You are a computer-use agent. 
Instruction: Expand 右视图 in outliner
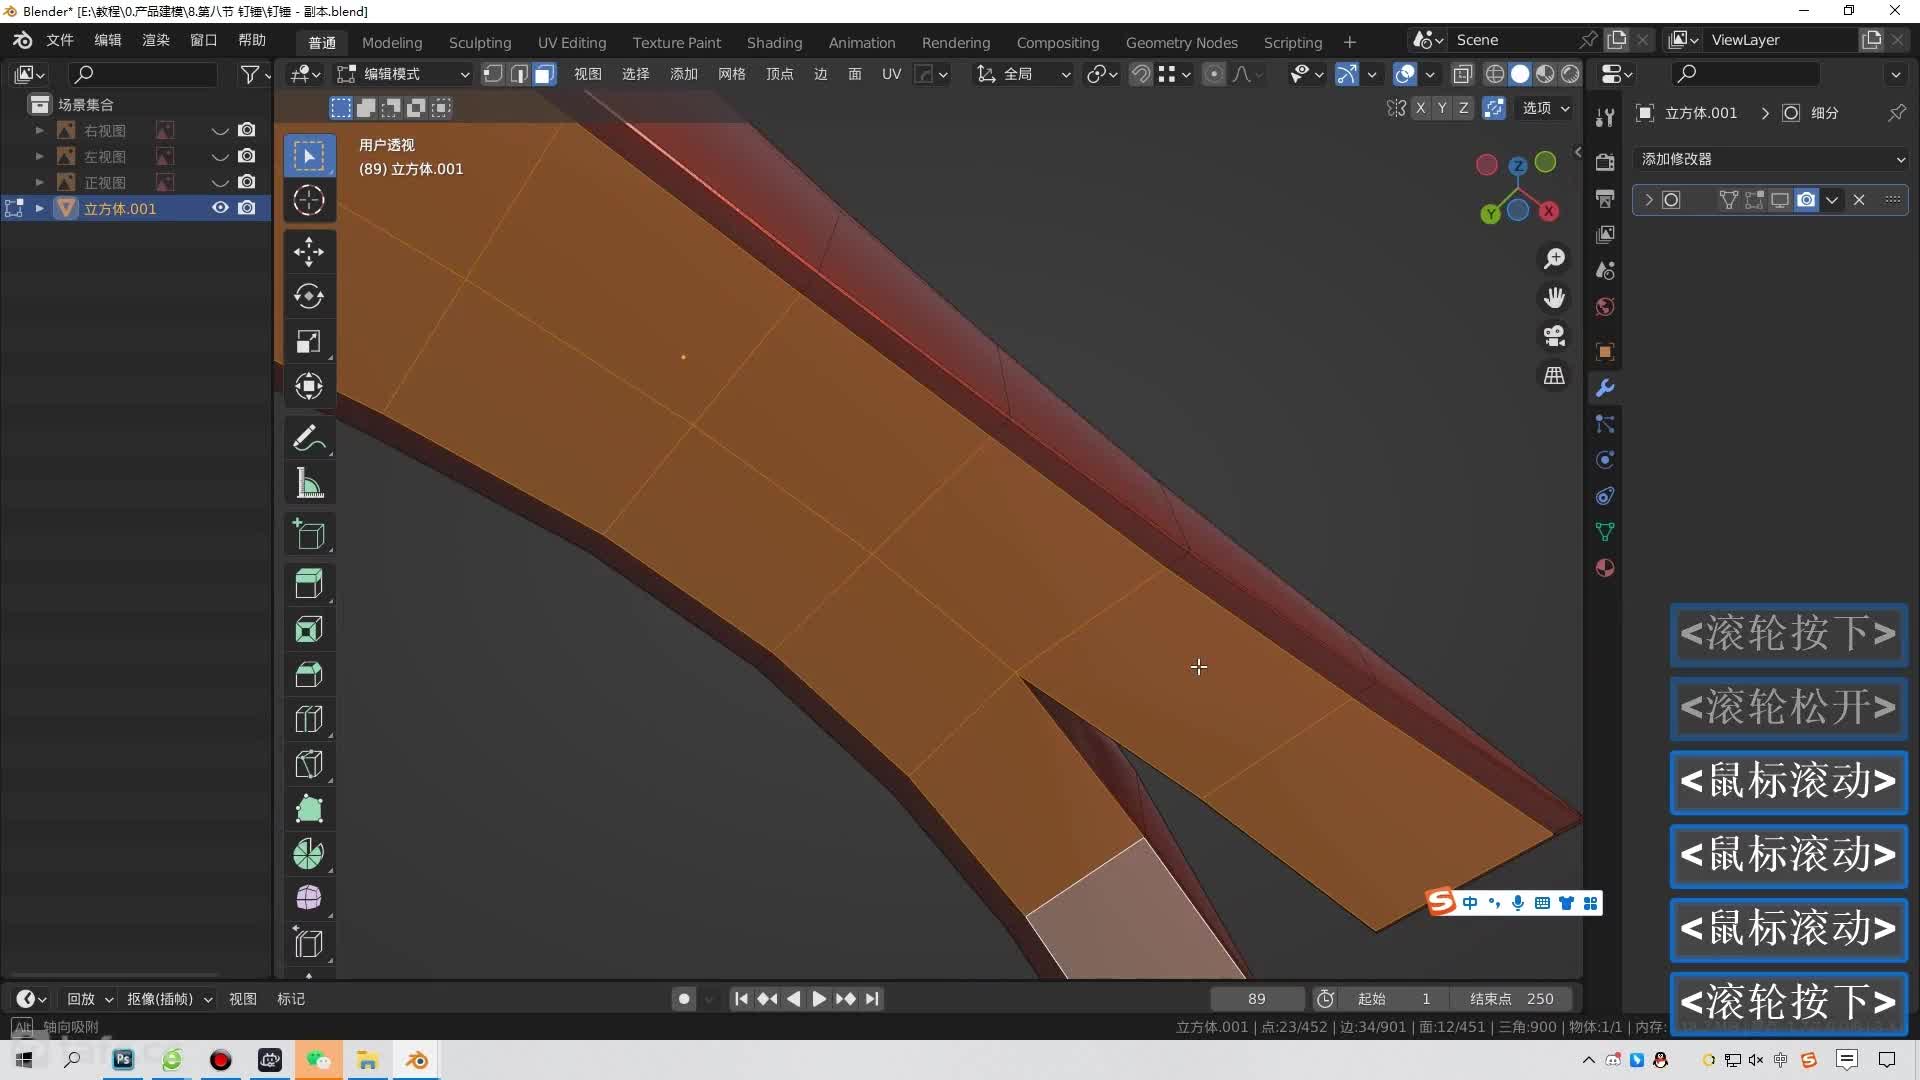coord(40,130)
